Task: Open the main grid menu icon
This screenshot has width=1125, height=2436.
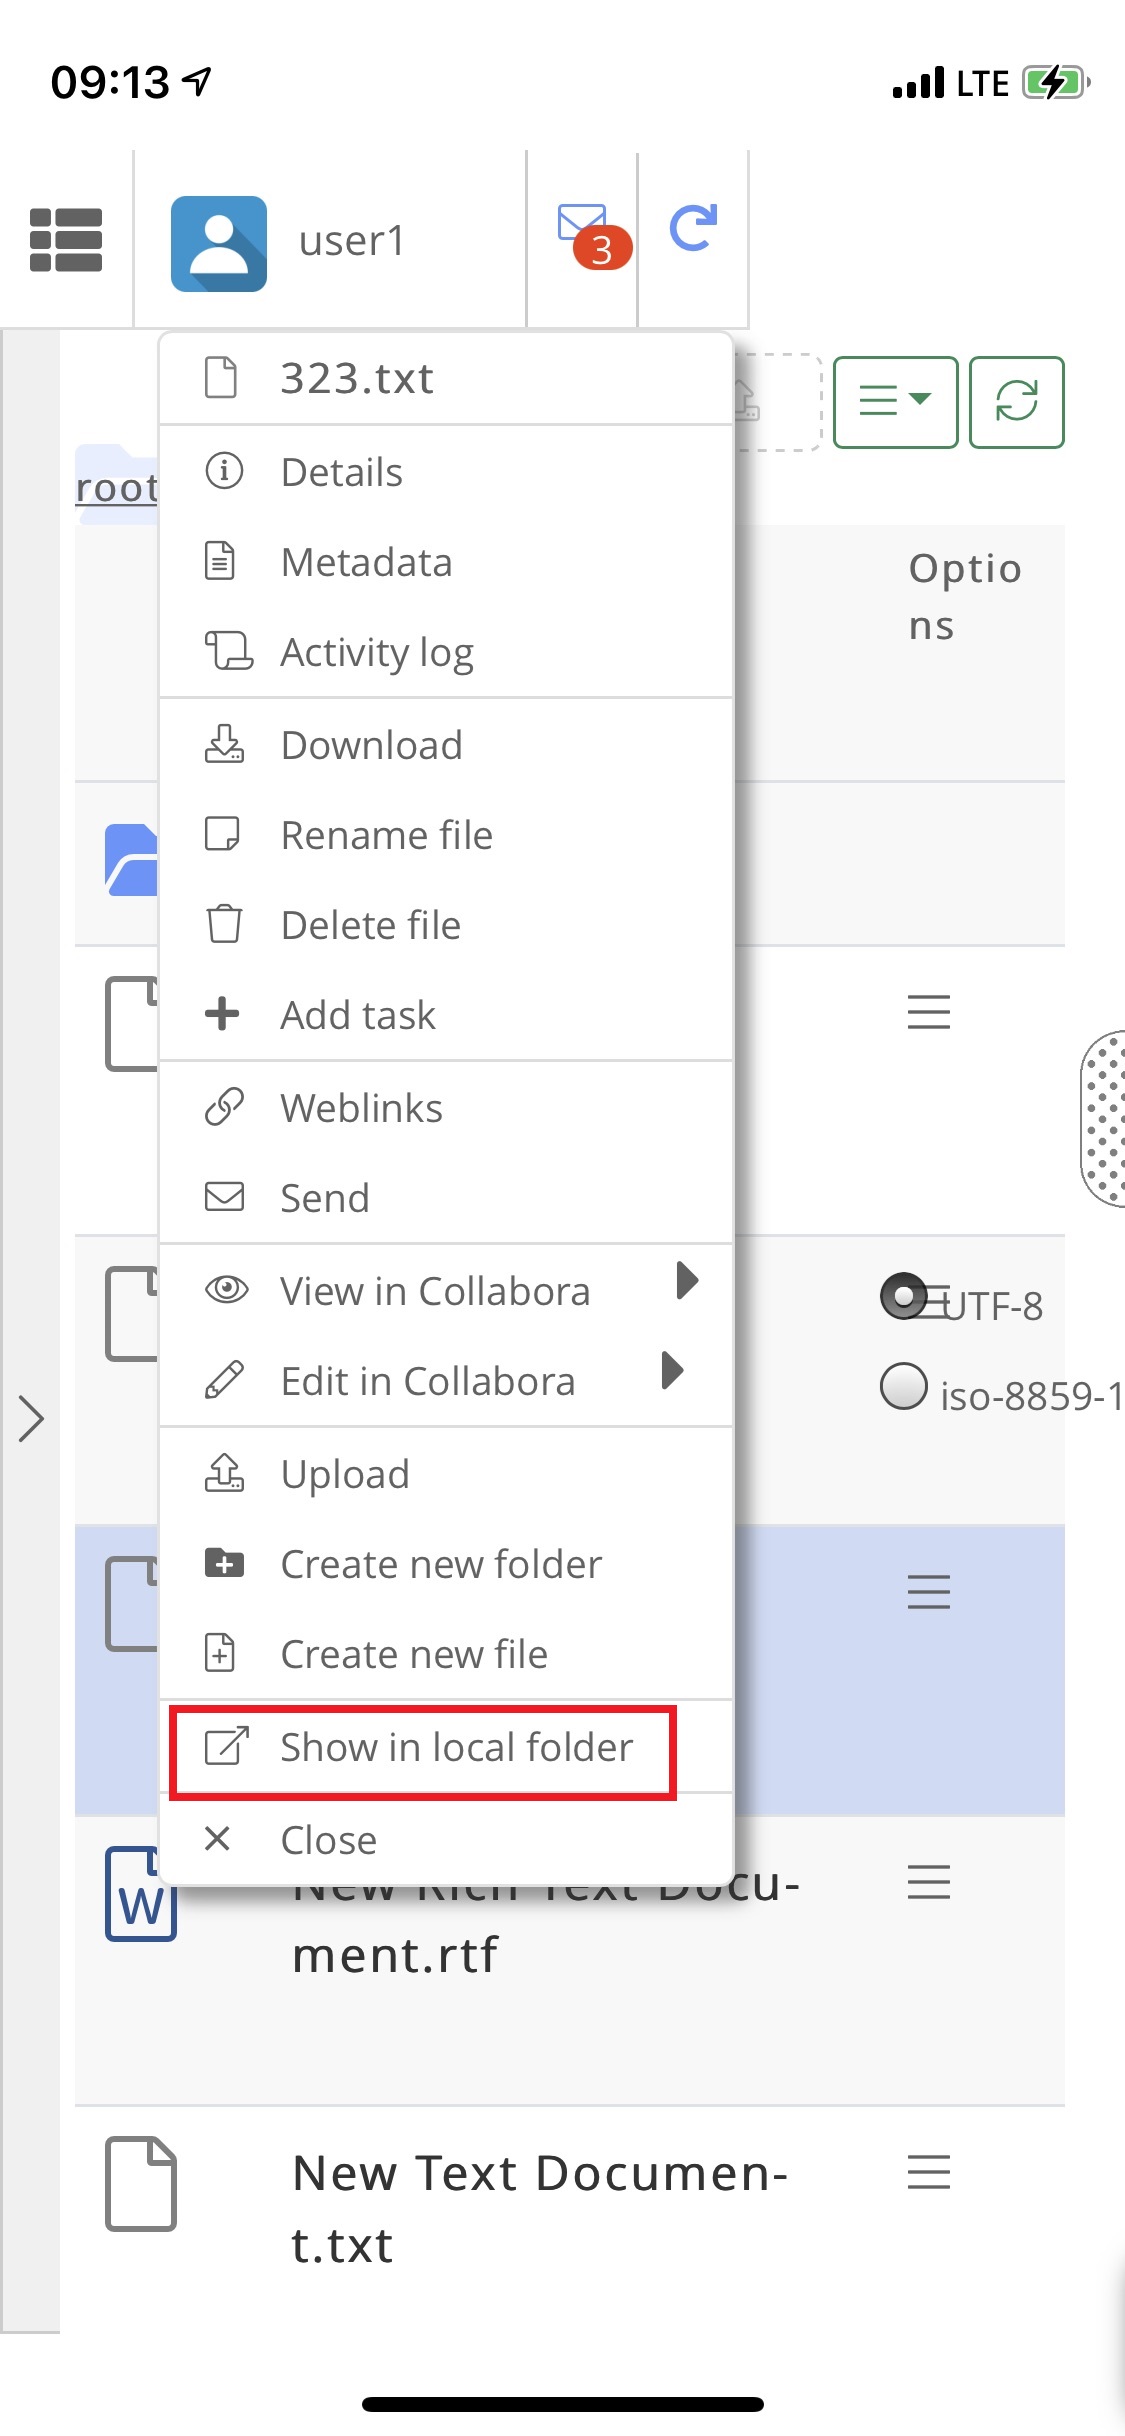Action: [x=66, y=240]
